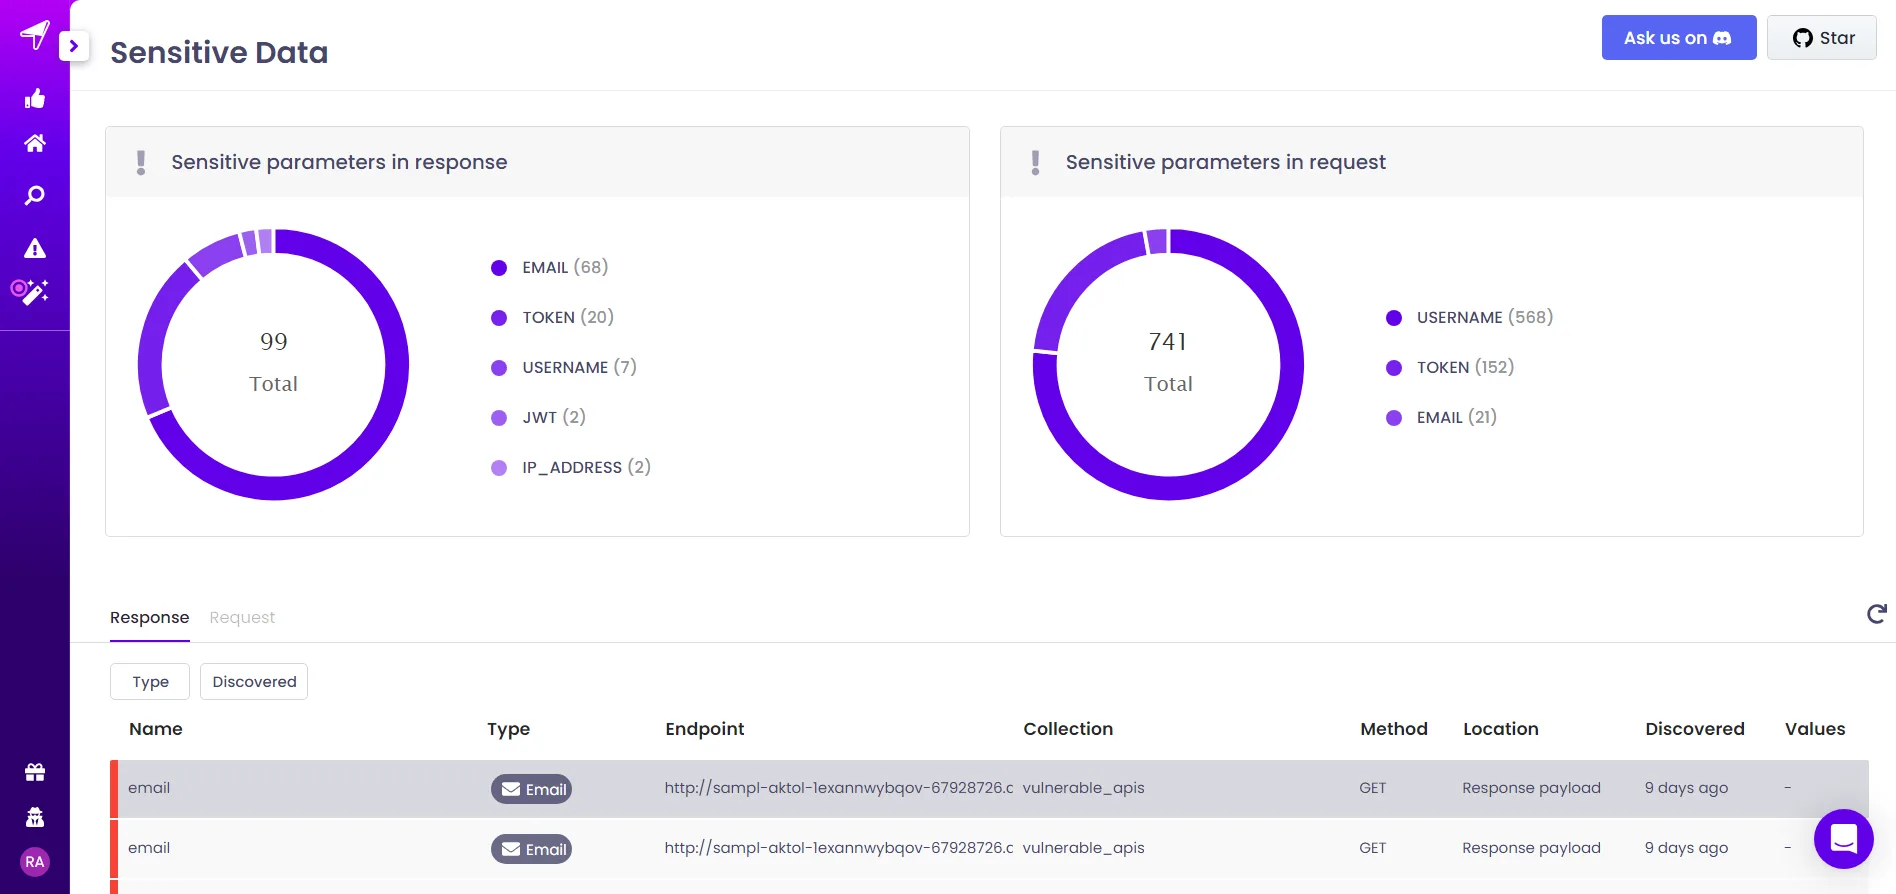Image resolution: width=1896 pixels, height=894 pixels.
Task: Switch to the Request tab
Action: click(242, 617)
